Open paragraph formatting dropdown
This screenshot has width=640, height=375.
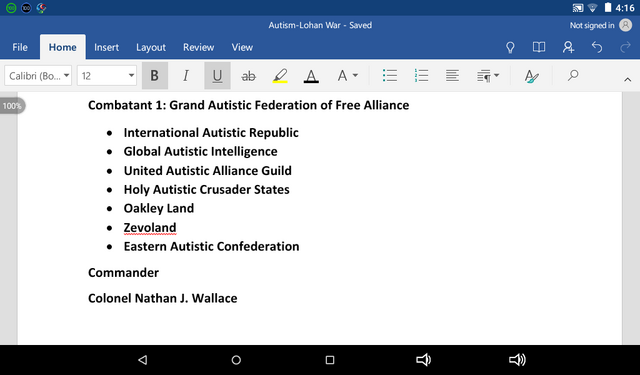(488, 75)
